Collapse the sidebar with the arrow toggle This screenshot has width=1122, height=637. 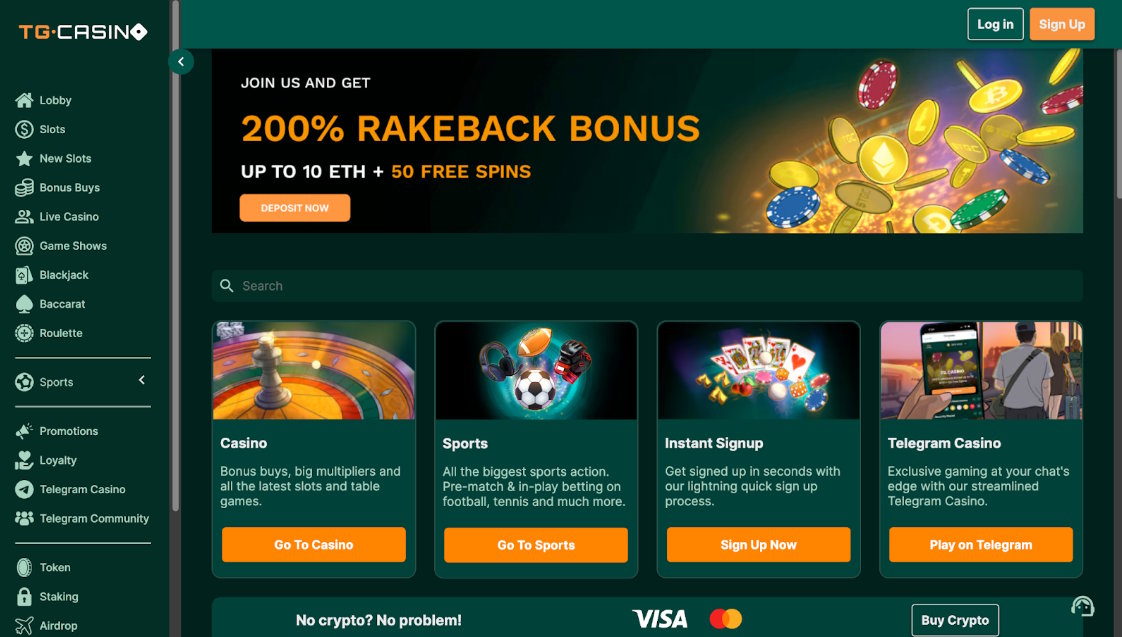tap(181, 62)
